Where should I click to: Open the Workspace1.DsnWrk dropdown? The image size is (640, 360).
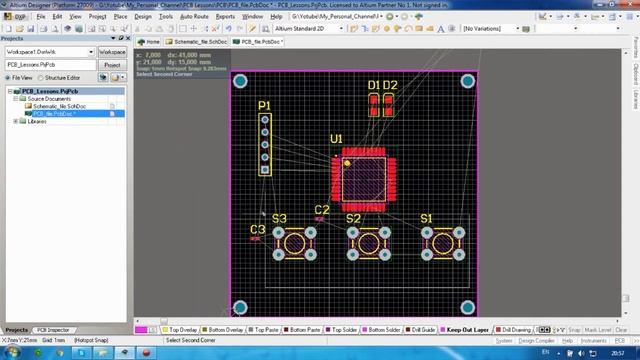tap(91, 52)
